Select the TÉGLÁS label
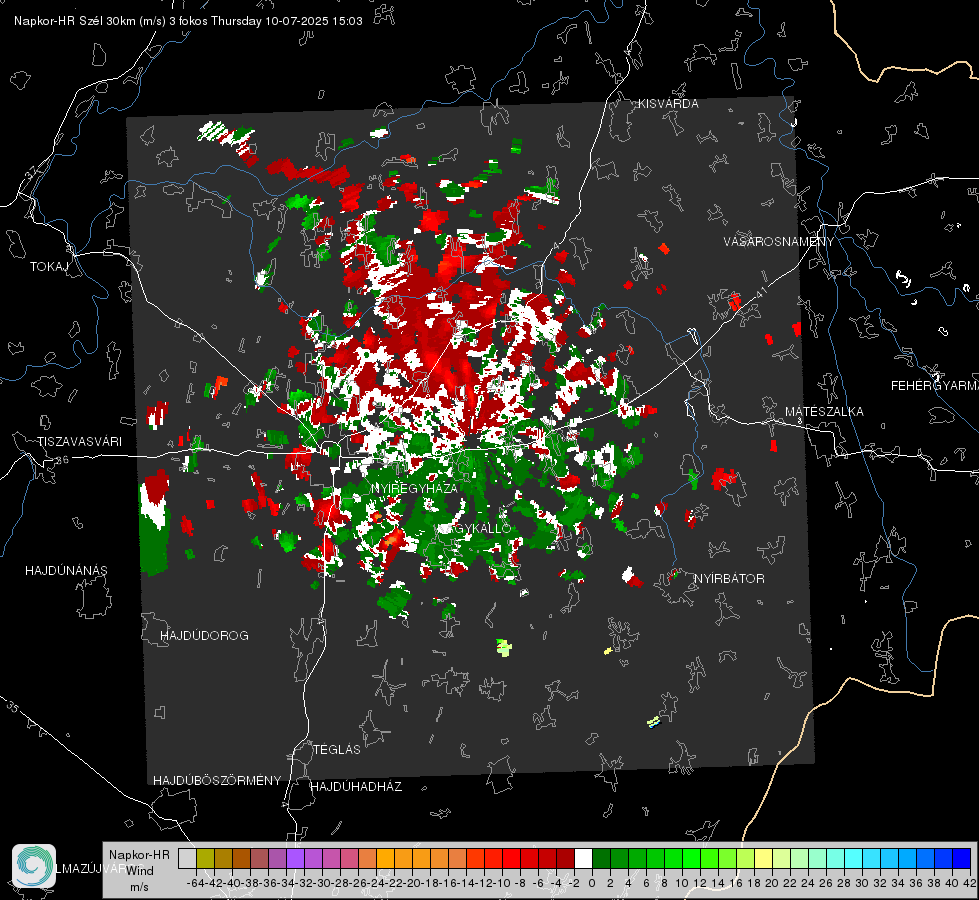This screenshot has height=900, width=979. pos(337,749)
